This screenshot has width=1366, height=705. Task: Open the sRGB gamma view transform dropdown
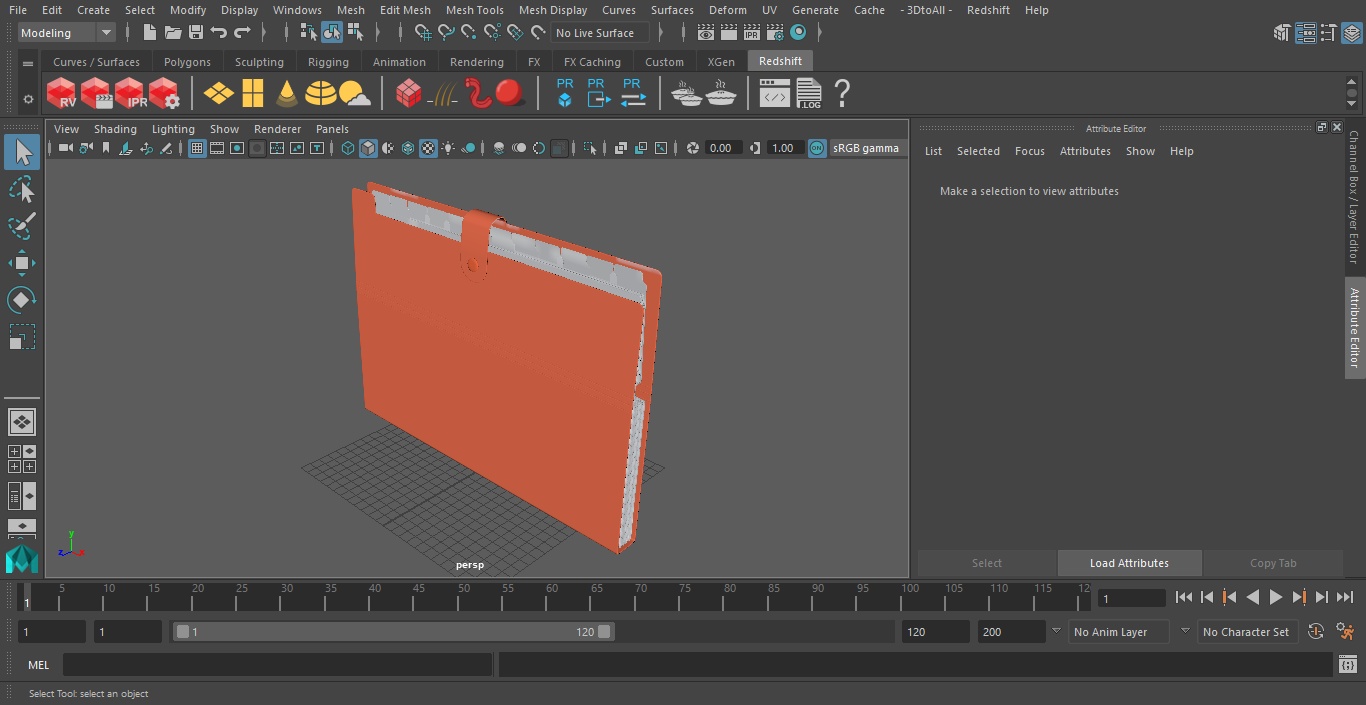866,148
